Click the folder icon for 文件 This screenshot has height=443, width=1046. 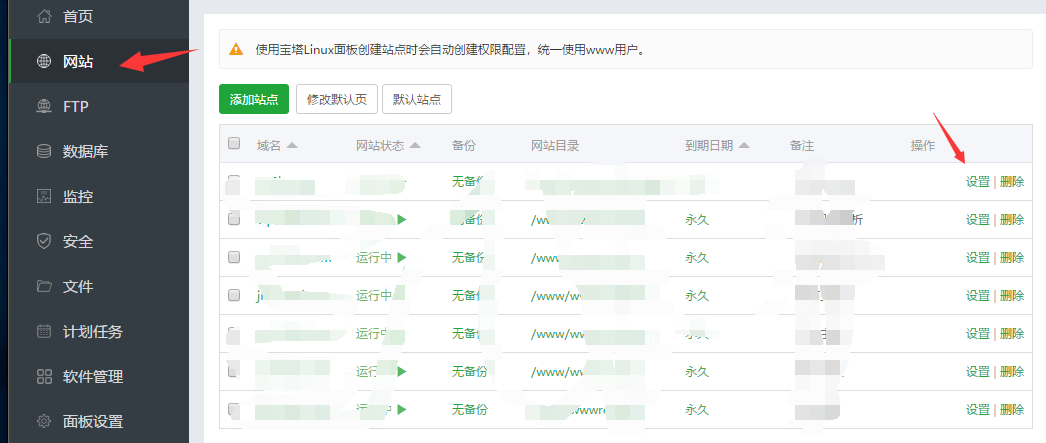click(43, 286)
